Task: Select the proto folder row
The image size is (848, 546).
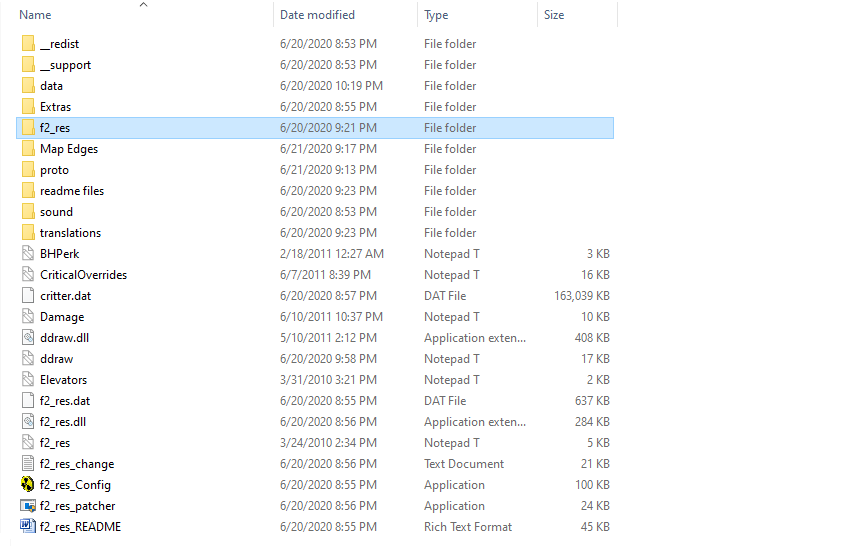Action: (315, 170)
